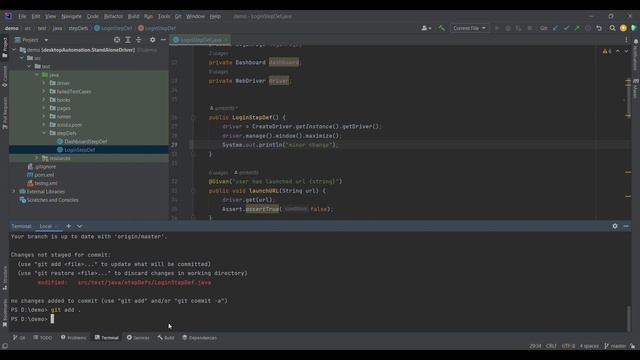
Task: Open the Refactor menu
Action: (x=113, y=16)
